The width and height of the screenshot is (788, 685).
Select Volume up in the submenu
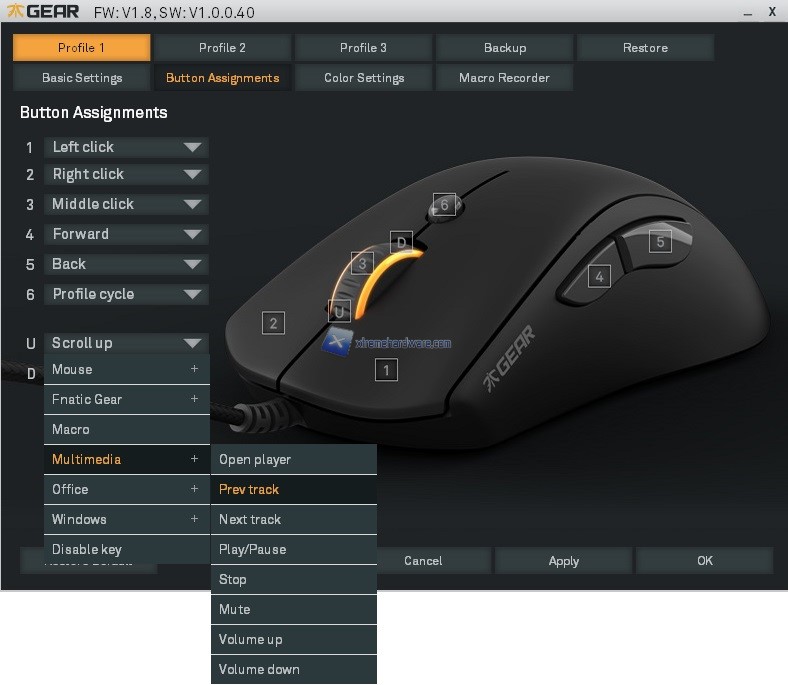(293, 639)
